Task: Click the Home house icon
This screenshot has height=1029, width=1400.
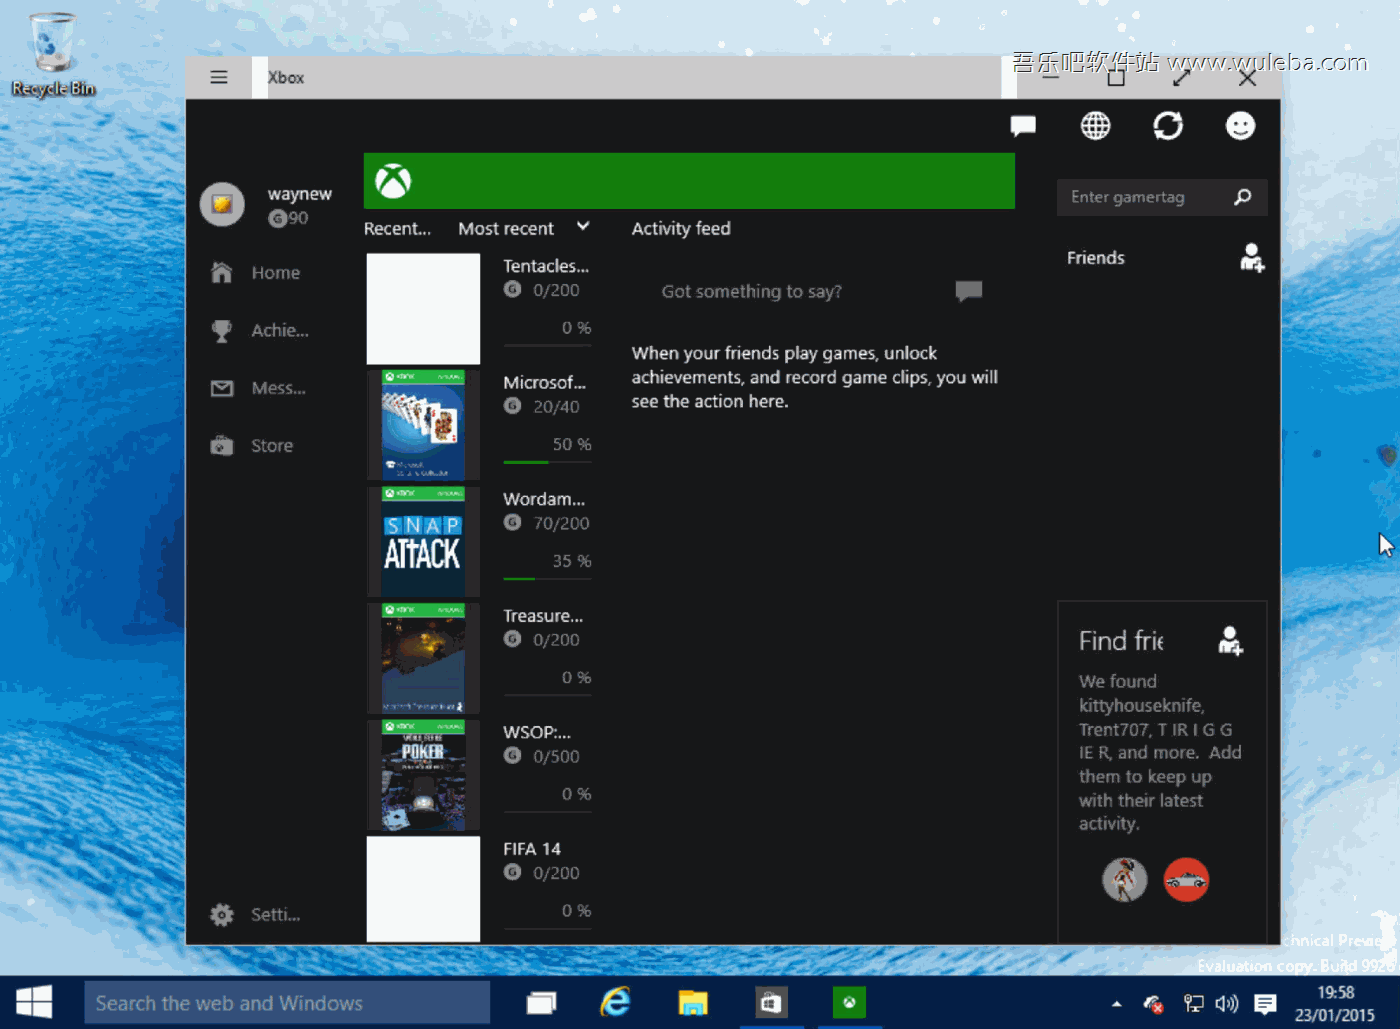Action: point(222,272)
